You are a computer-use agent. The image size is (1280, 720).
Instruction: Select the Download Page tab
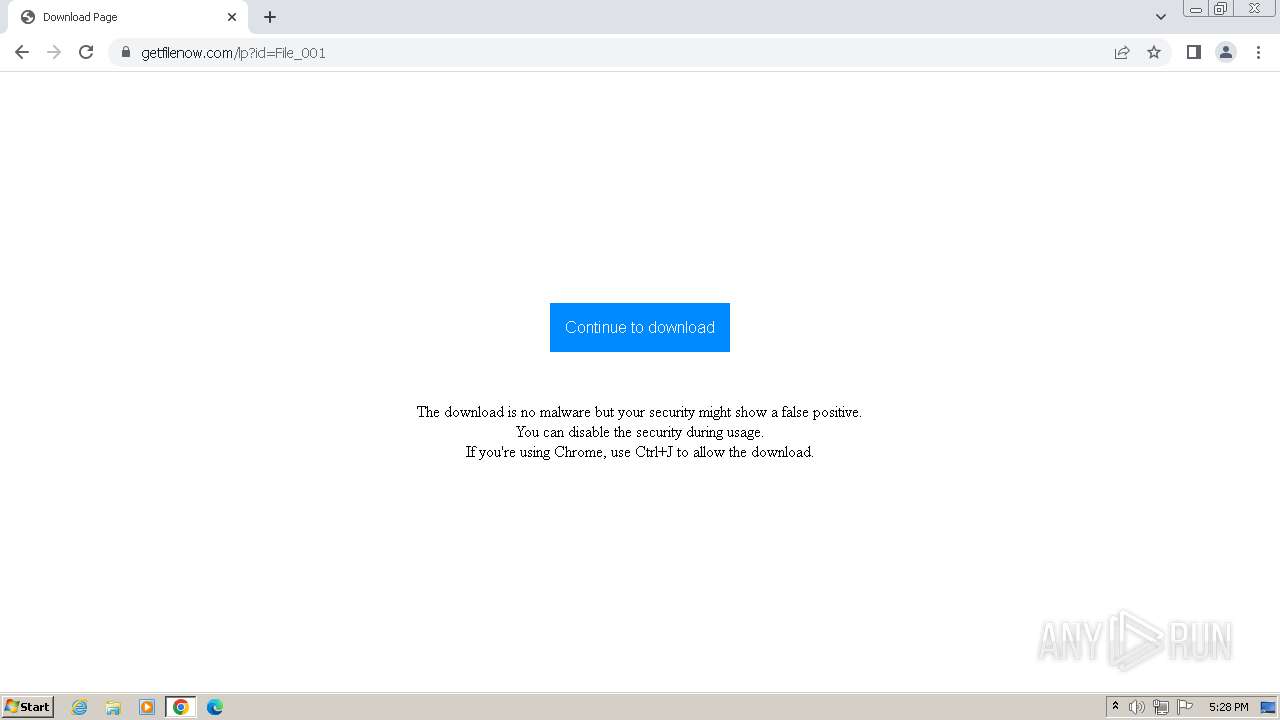pyautogui.click(x=127, y=17)
